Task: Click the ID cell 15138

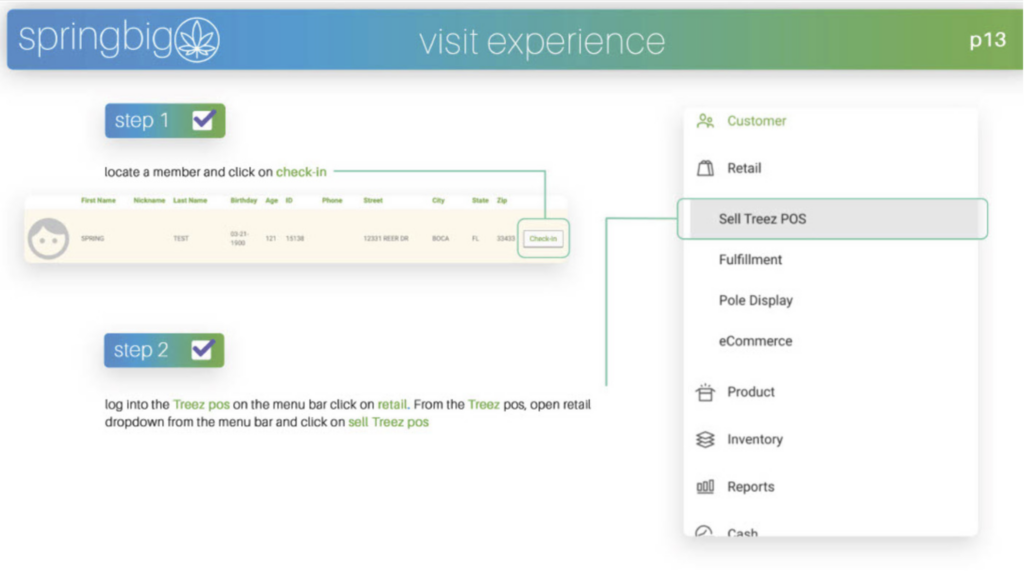Action: [295, 238]
